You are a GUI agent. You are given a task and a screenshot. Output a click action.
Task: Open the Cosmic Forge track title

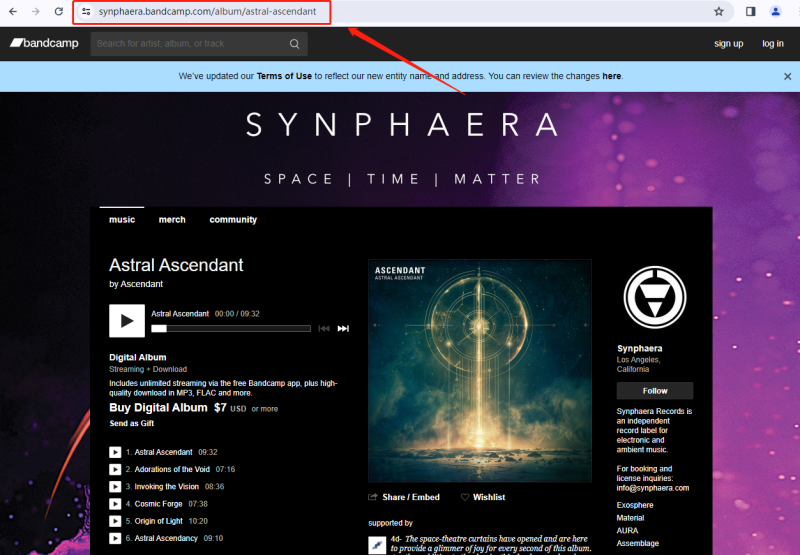pos(158,504)
